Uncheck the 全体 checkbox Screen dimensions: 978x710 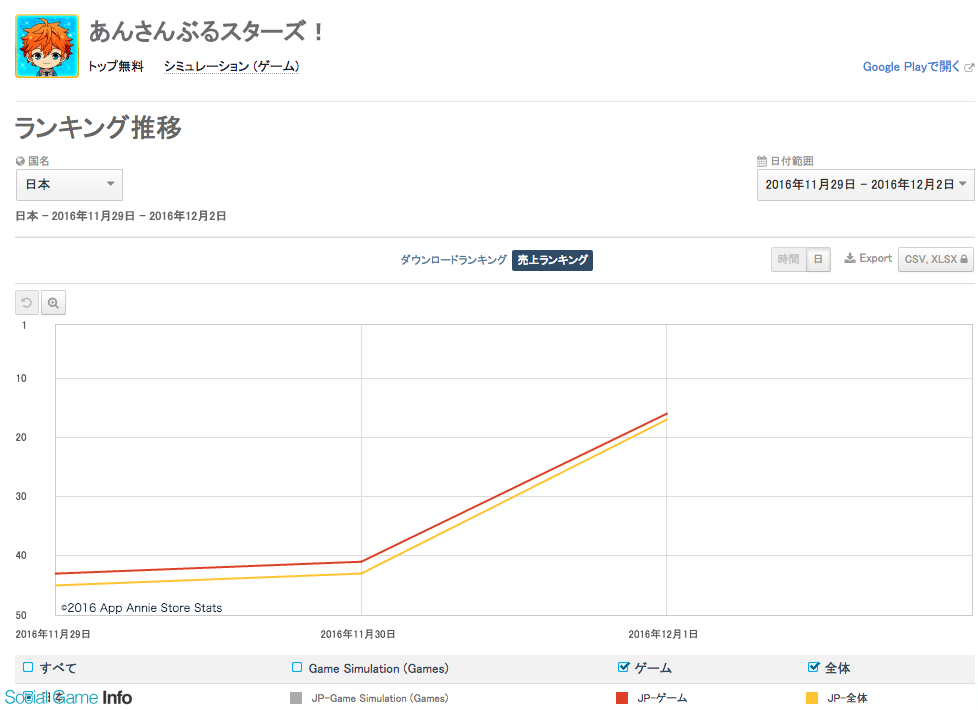[813, 667]
